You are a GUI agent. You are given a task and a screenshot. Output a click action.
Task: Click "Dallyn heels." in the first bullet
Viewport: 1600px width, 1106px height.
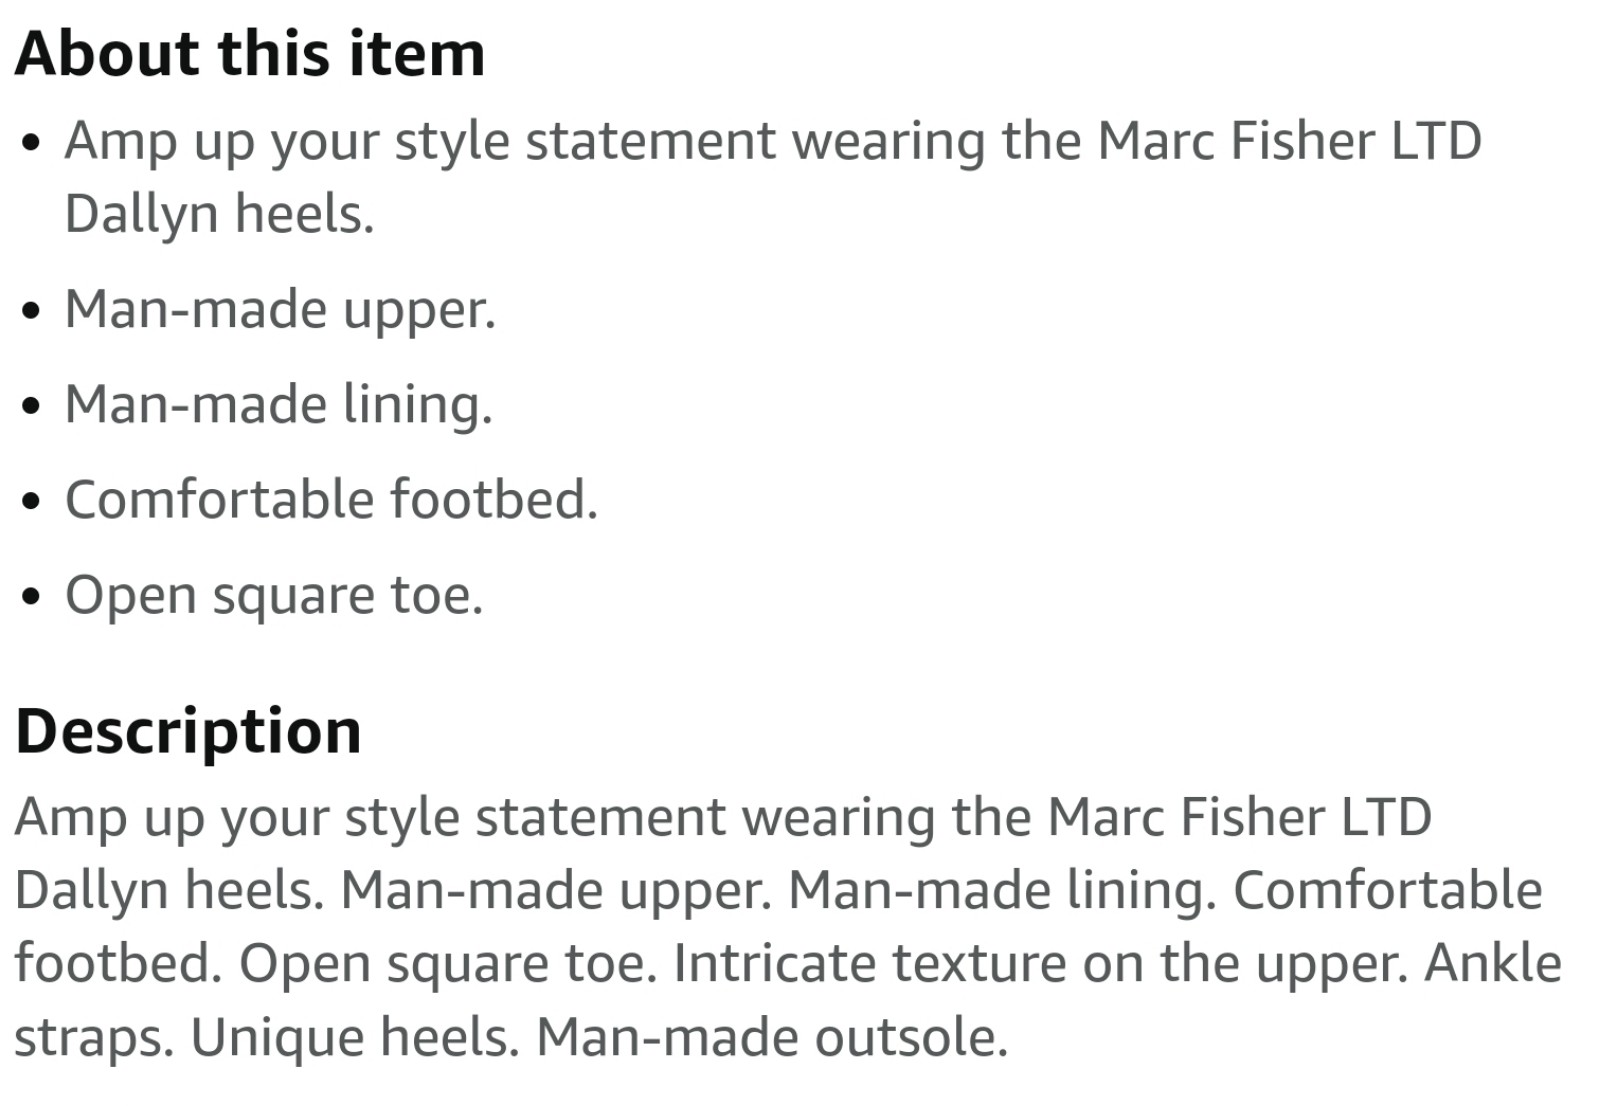click(x=219, y=216)
